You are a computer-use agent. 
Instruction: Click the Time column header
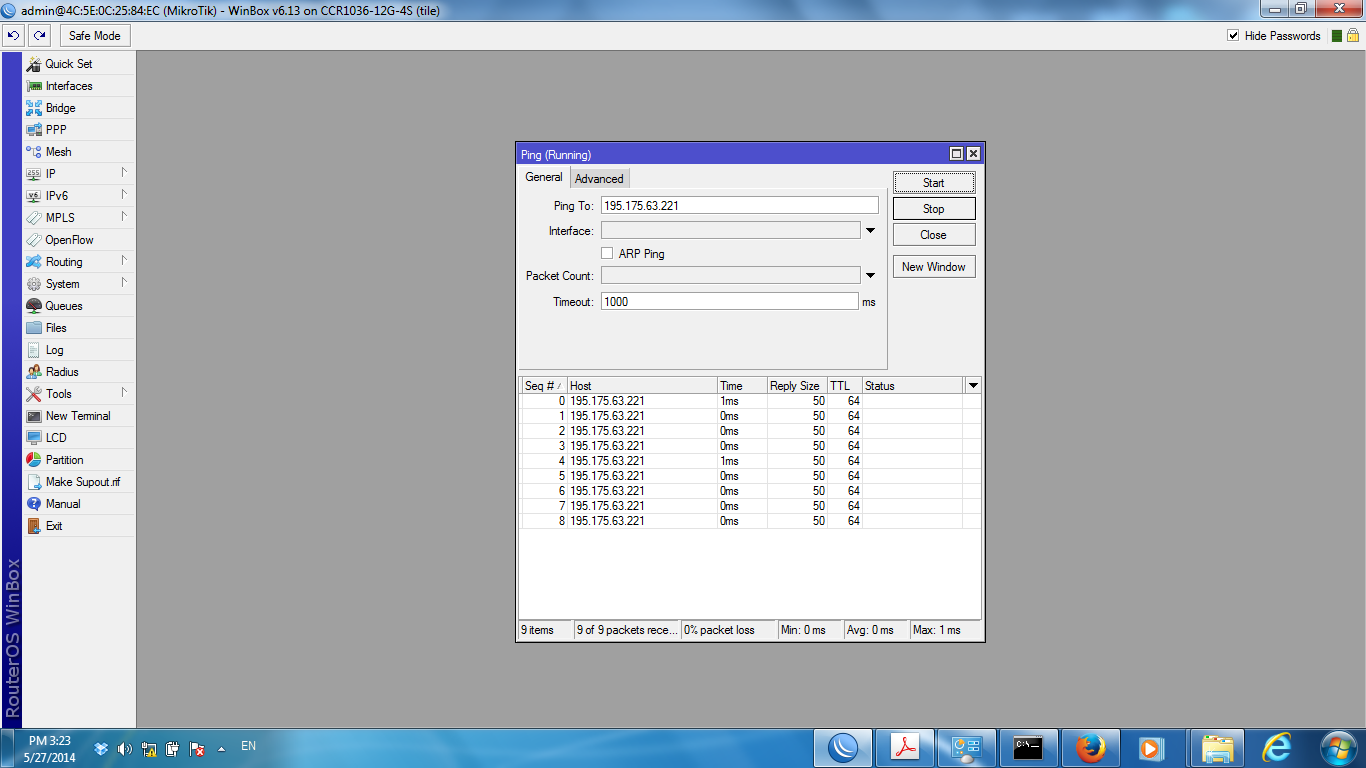742,386
